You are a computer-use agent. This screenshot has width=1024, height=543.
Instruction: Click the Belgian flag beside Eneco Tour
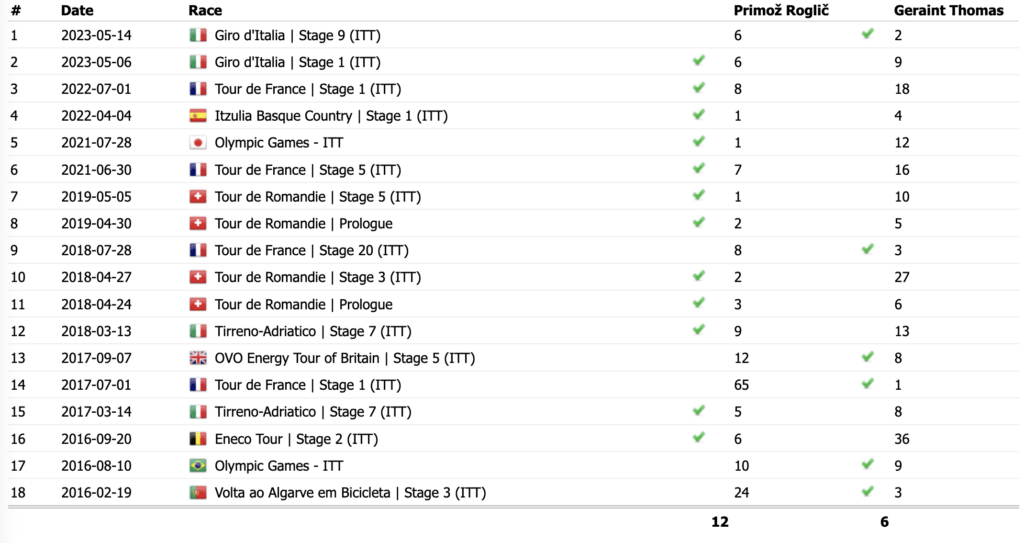198,439
